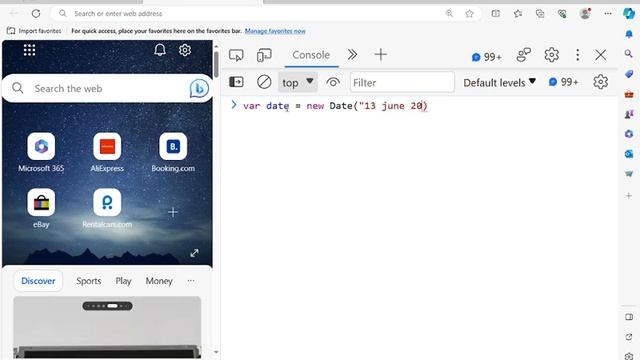Refresh the page with reload icon
This screenshot has height=360, width=640.
tap(36, 13)
